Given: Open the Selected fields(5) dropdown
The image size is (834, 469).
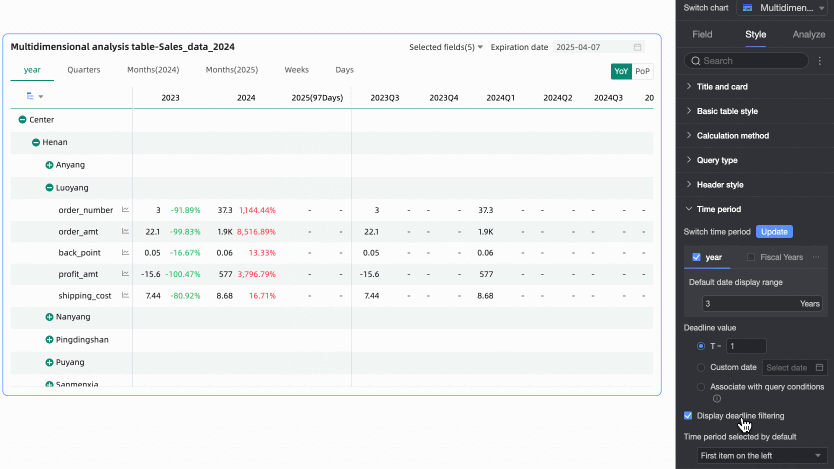Looking at the screenshot, I should [446, 47].
